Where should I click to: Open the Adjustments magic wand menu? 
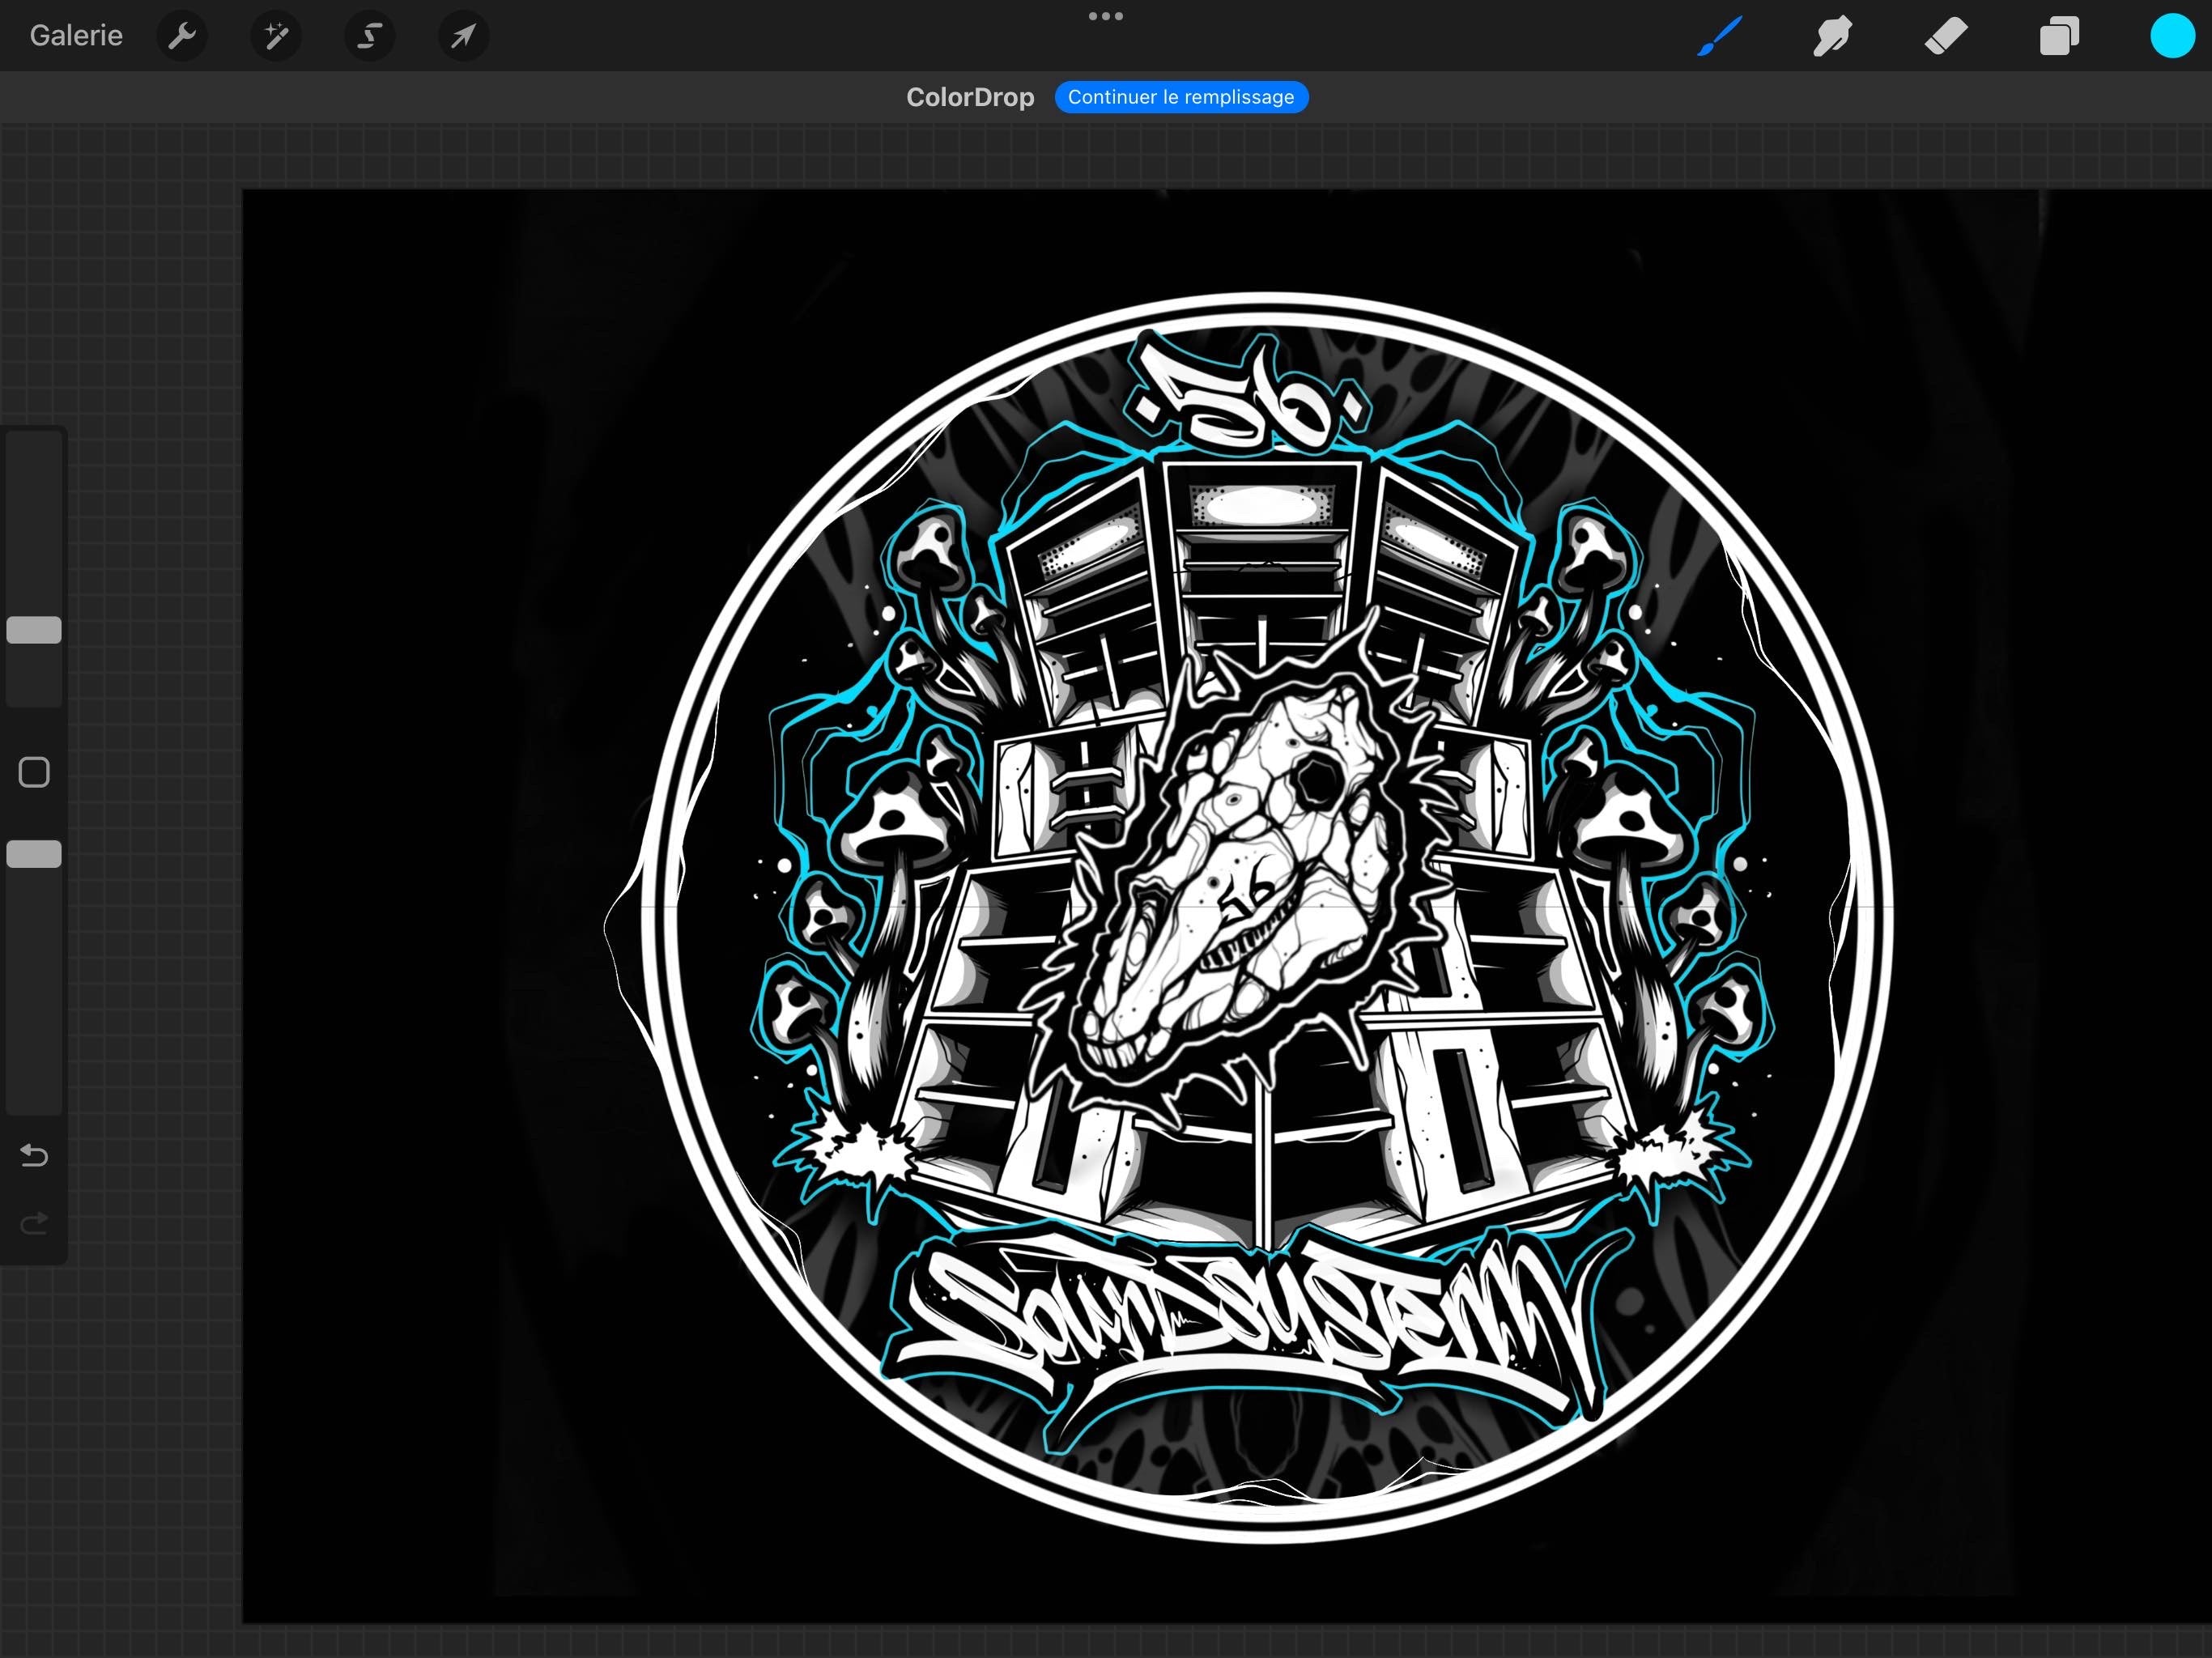(276, 37)
